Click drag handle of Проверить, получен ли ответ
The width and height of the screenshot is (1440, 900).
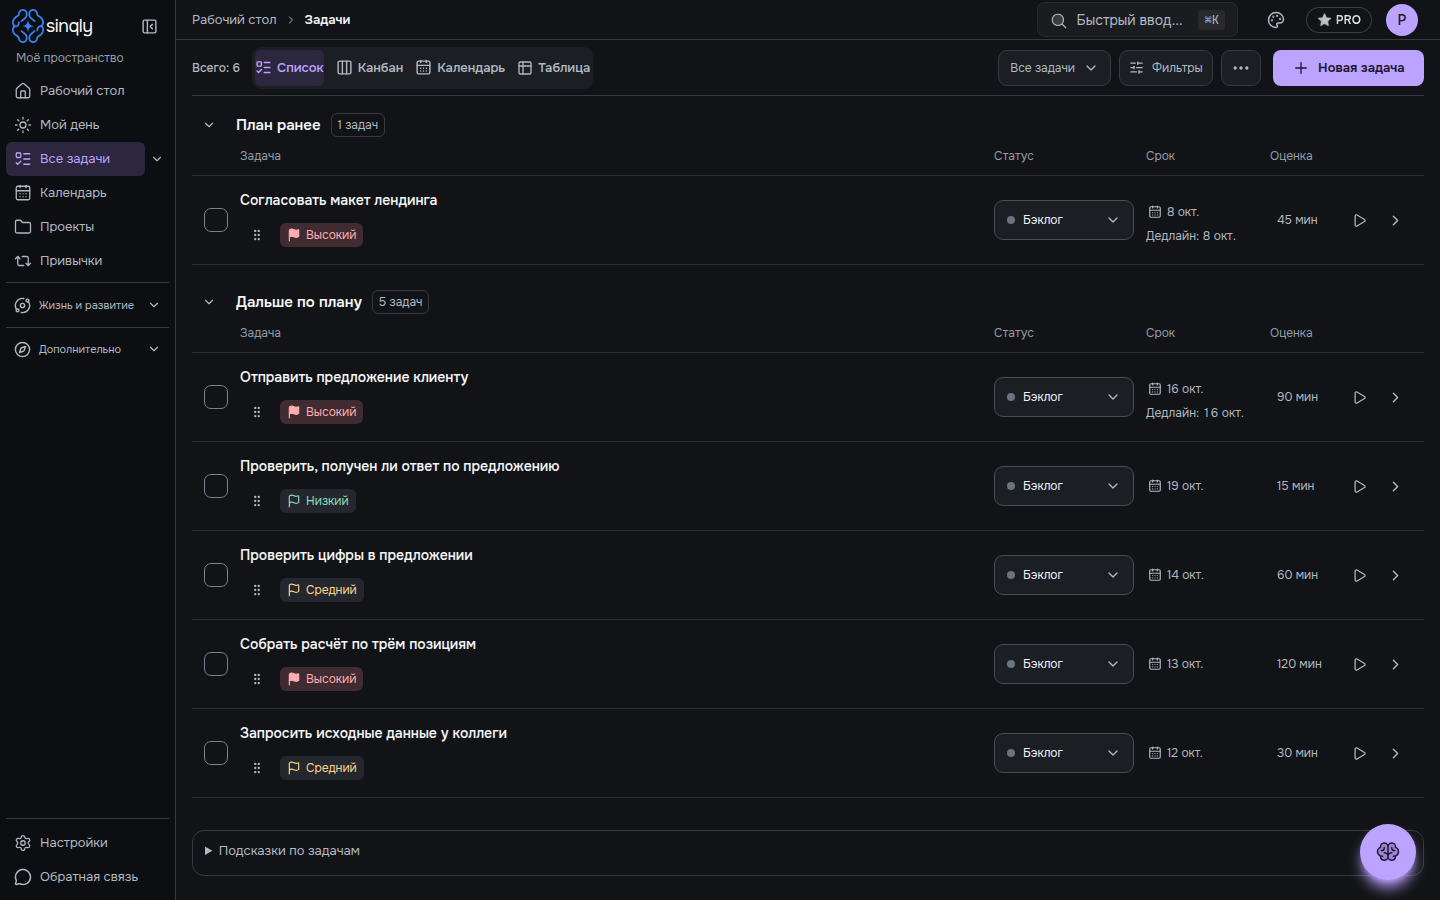tap(257, 501)
